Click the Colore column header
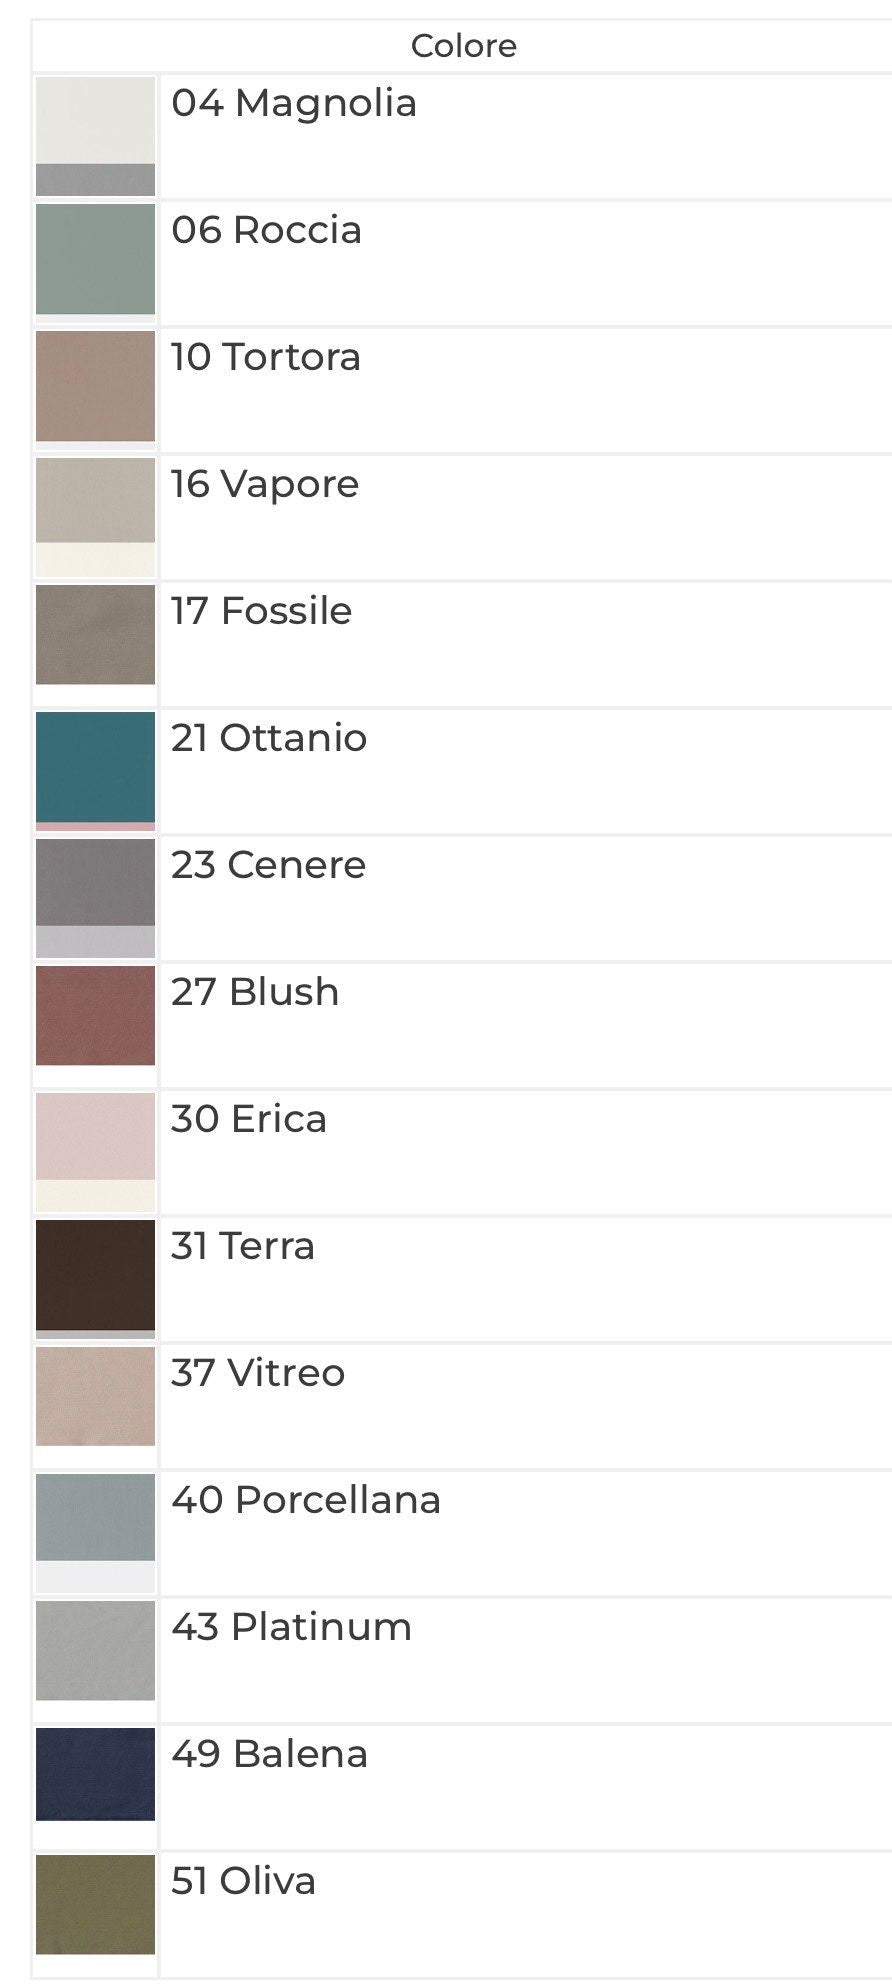The image size is (892, 1985). pos(463,46)
